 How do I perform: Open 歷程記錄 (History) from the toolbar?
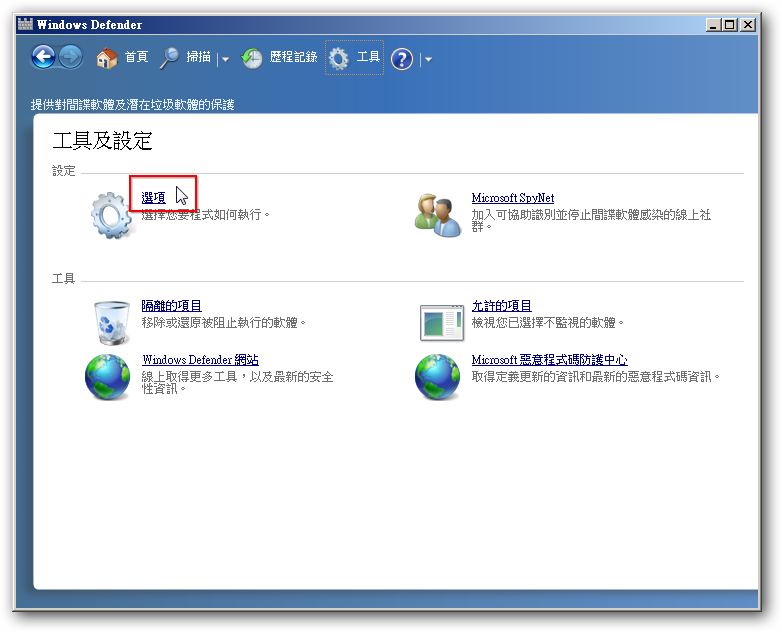pos(280,58)
